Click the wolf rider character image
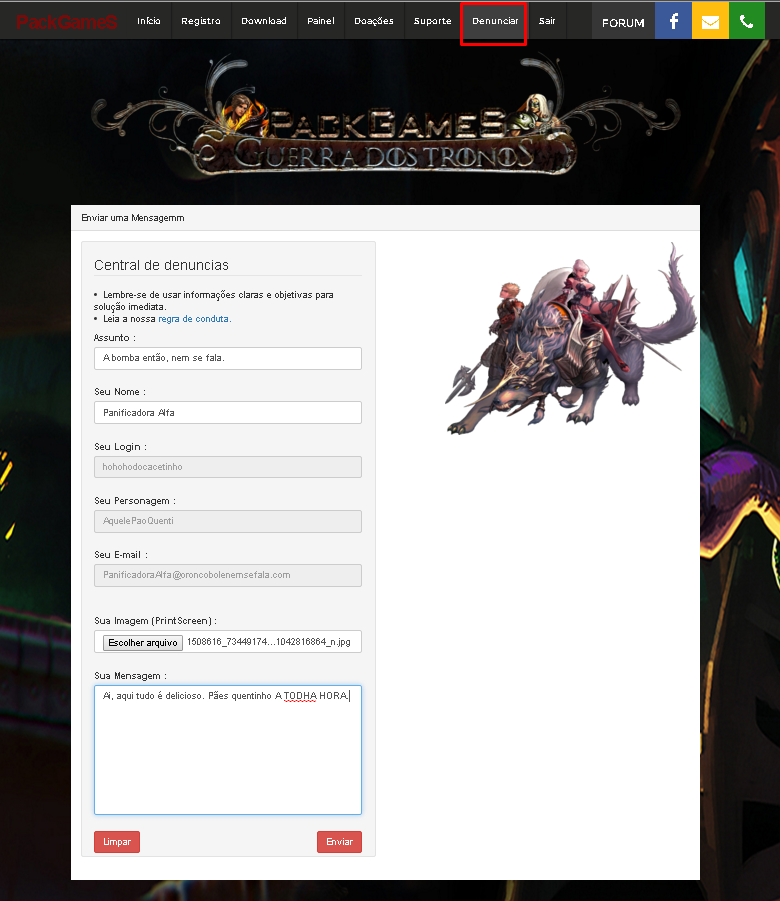The height and width of the screenshot is (901, 780). click(571, 339)
